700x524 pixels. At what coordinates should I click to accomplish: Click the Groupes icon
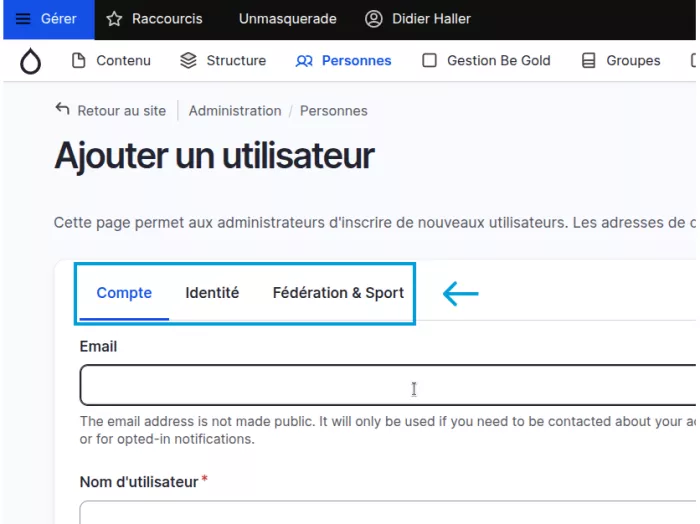click(588, 60)
